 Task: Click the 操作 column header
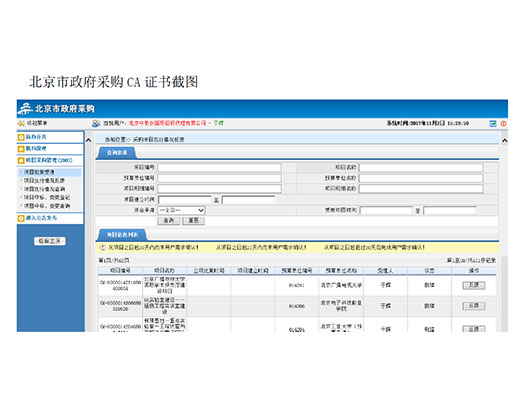(x=474, y=271)
